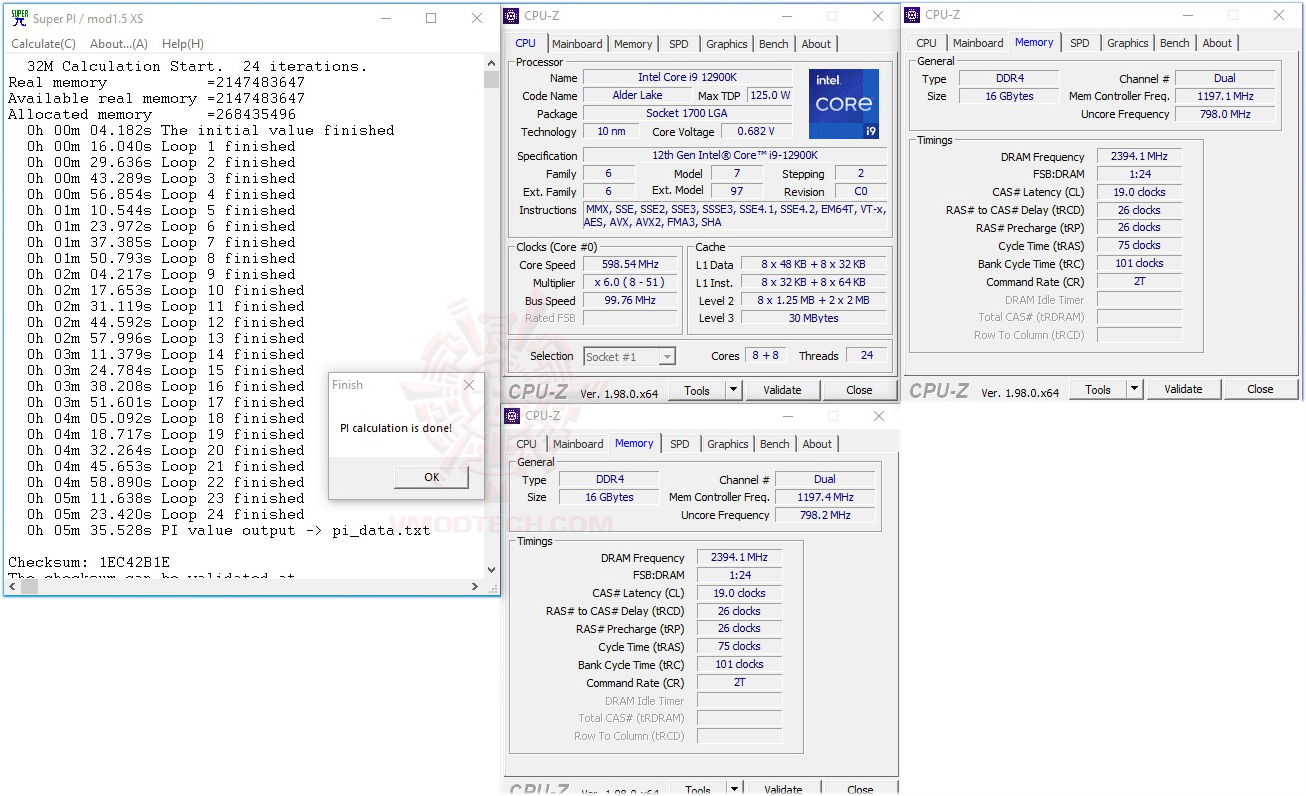Screen dimensions: 1306x796
Task: Click the Core Speed value 598.54 MHz
Action: point(630,265)
